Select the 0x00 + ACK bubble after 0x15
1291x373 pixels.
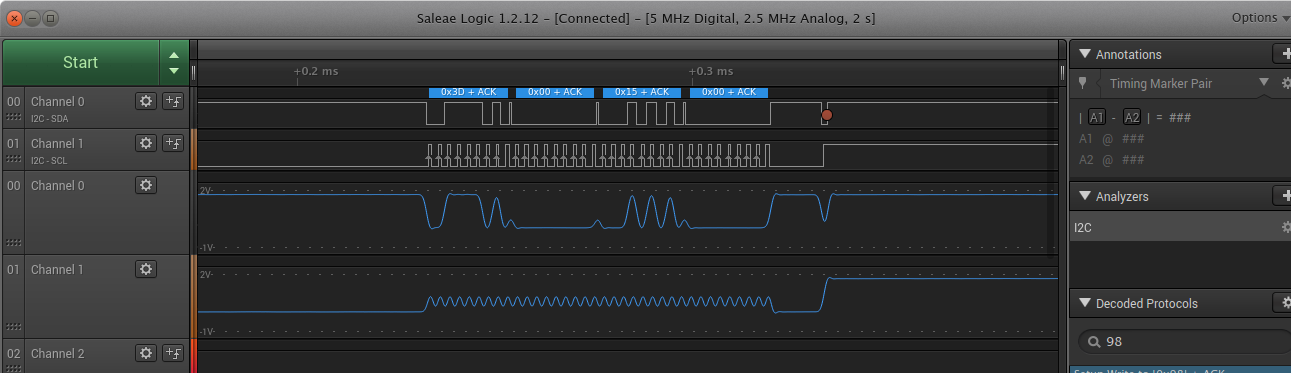tap(729, 92)
